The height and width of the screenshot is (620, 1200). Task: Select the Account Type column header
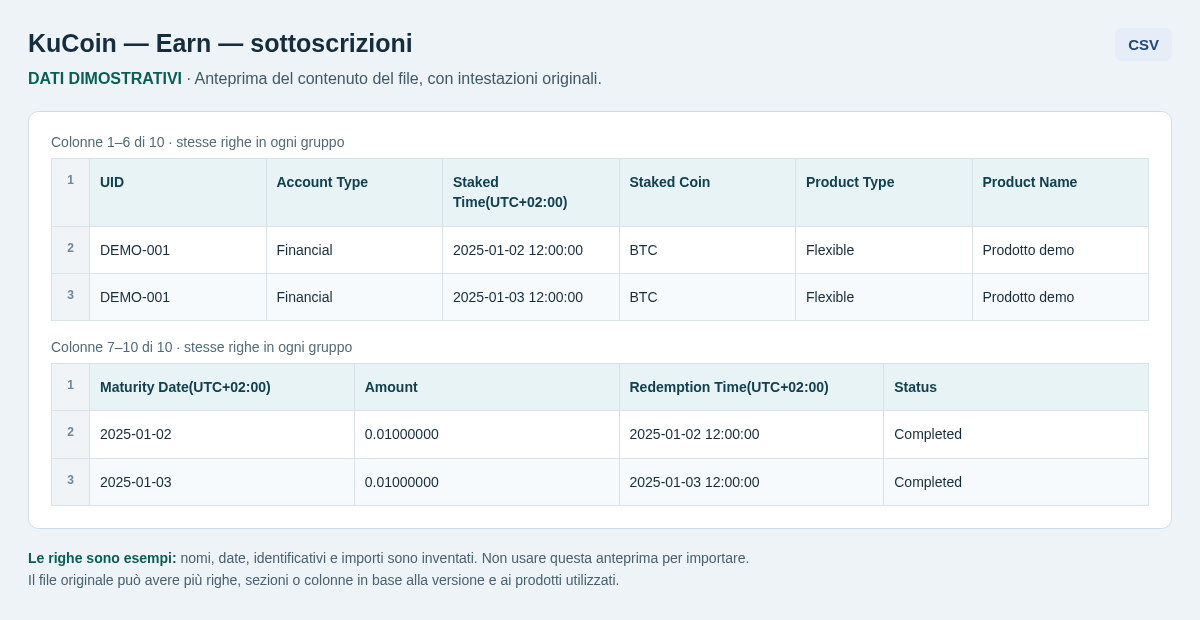(x=354, y=192)
